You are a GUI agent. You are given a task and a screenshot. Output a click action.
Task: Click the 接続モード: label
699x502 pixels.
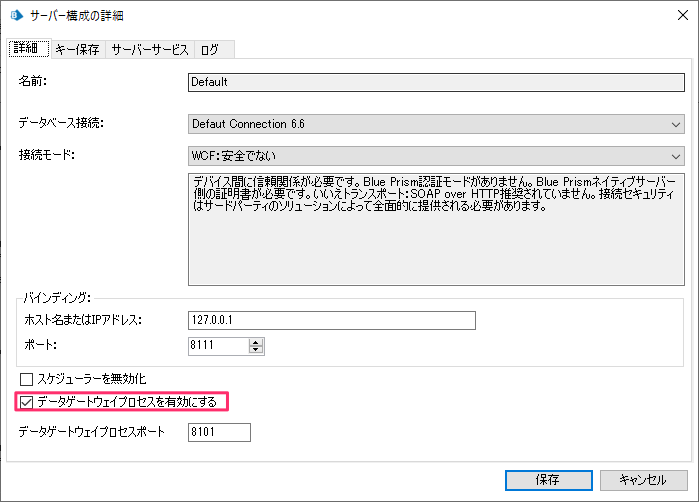coord(47,155)
